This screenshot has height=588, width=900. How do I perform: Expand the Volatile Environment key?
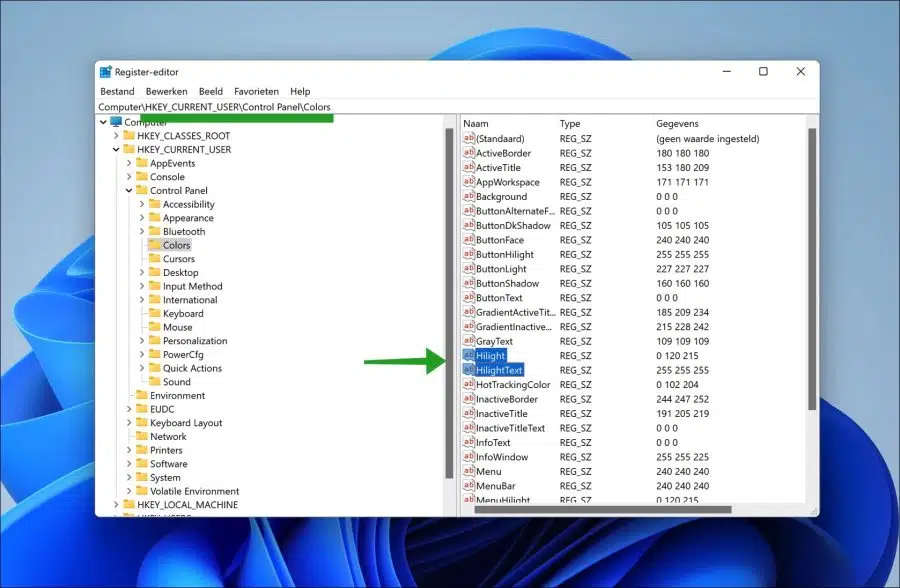(x=129, y=491)
